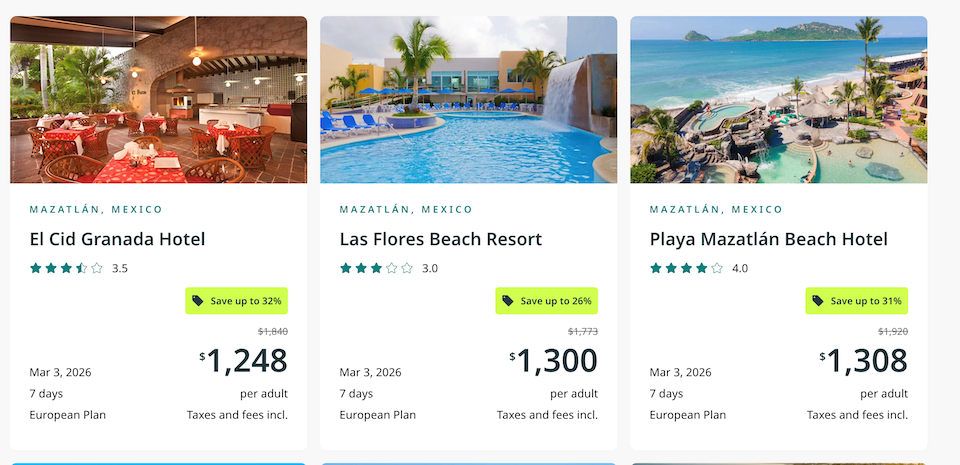960x465 pixels.
Task: Click the Mazatlán, Mexico label above El Cid Granada
Action: coord(96,210)
